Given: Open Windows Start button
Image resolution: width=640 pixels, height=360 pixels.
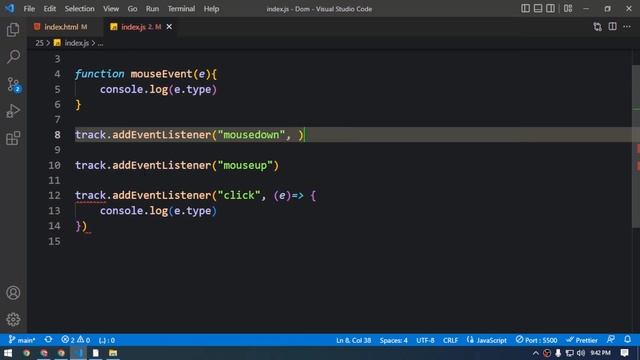Looking at the screenshot, I should tap(8, 353).
